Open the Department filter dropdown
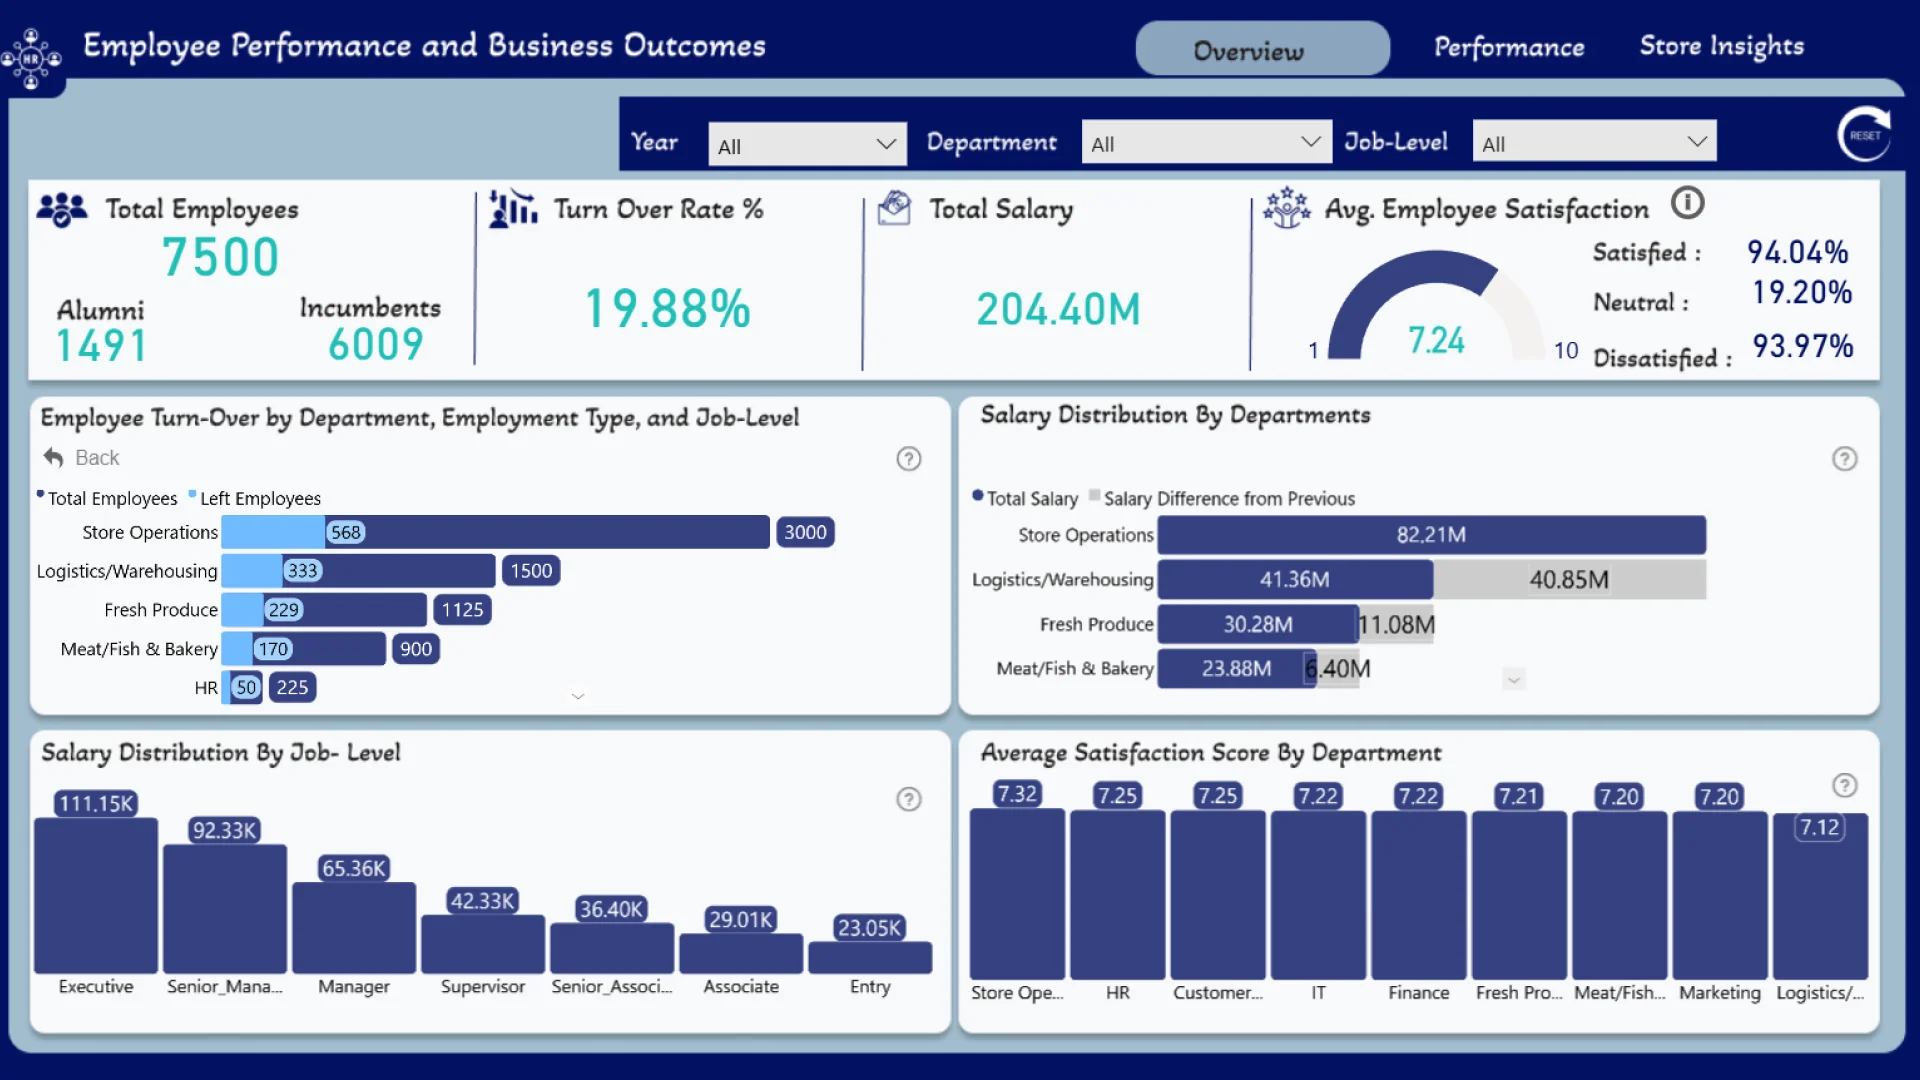 [x=1206, y=143]
